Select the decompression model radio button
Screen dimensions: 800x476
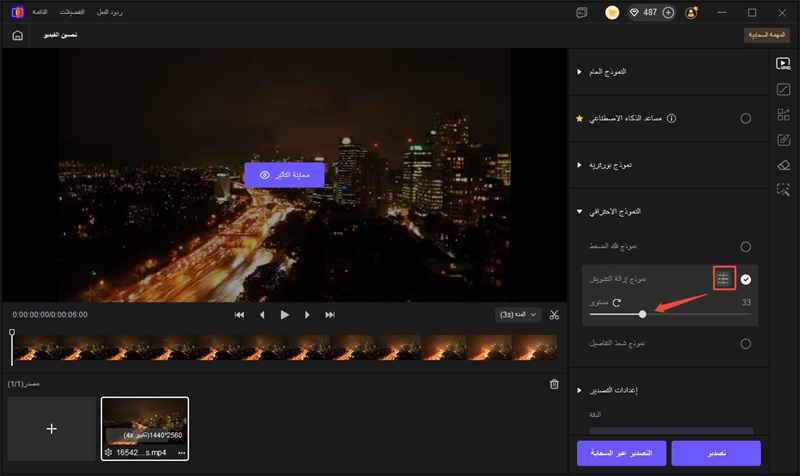(746, 246)
